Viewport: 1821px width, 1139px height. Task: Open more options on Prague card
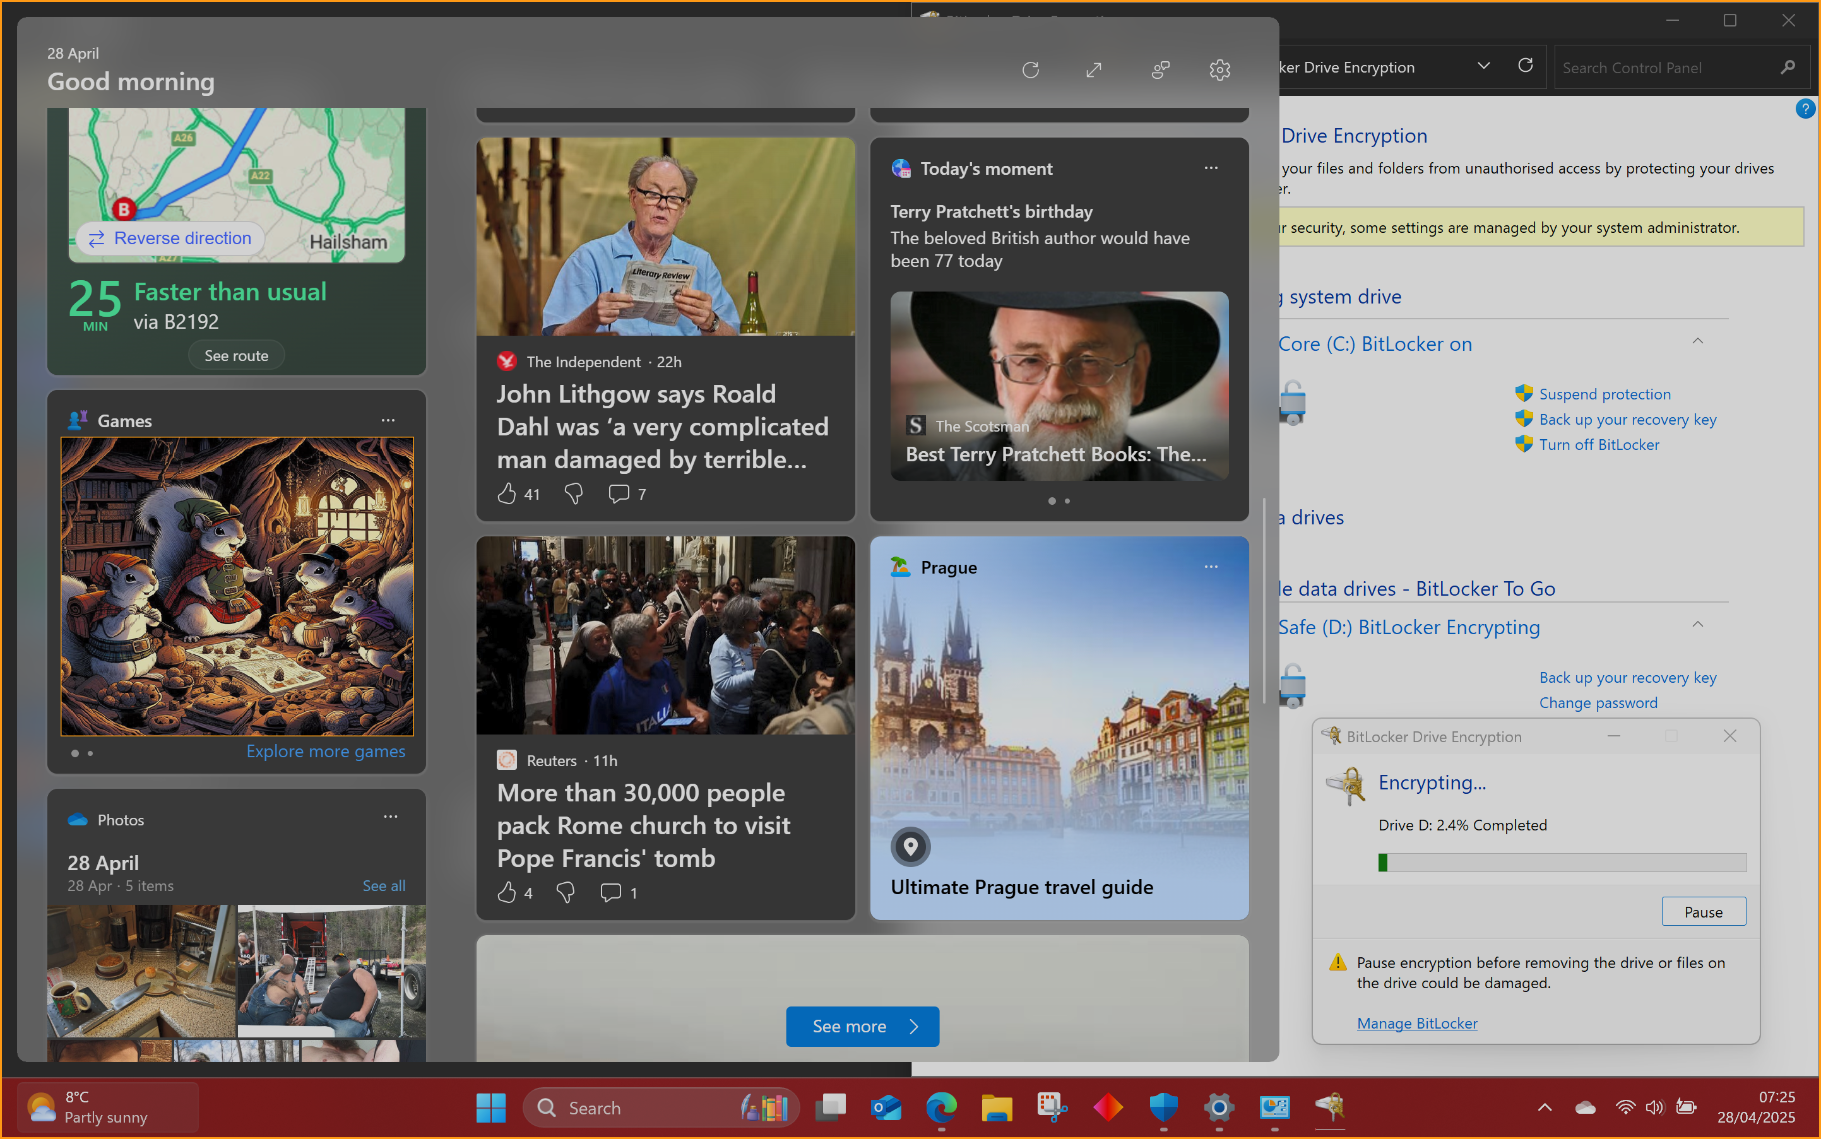pyautogui.click(x=1211, y=567)
